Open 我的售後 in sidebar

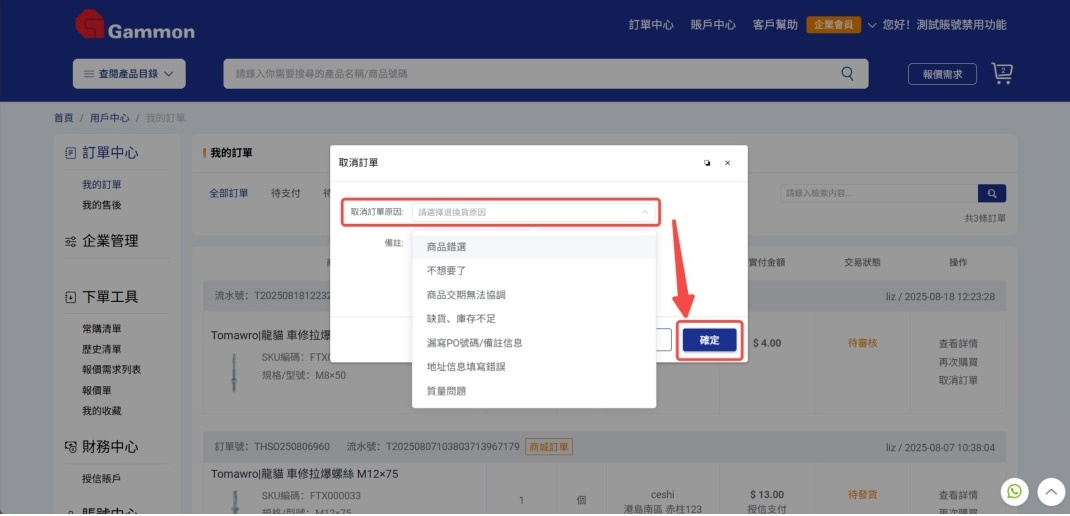pyautogui.click(x=101, y=205)
